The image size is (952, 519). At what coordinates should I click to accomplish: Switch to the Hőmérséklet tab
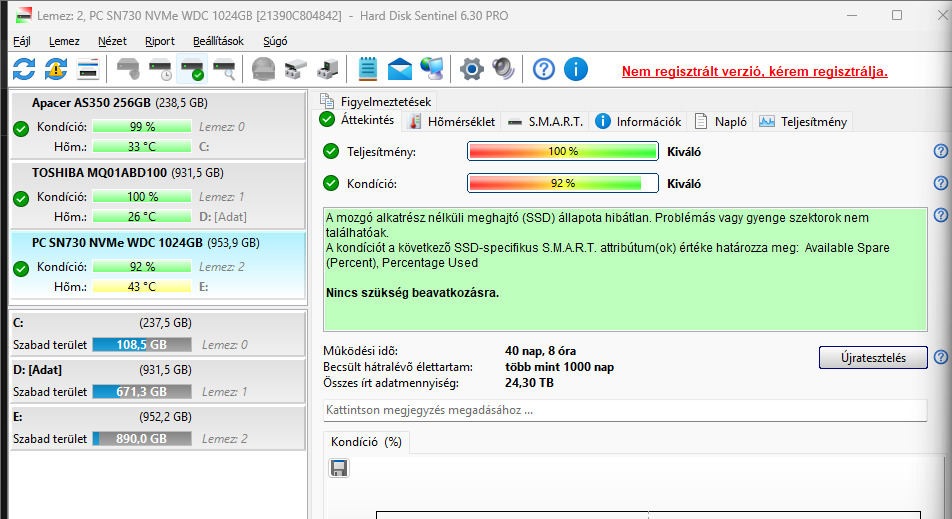tap(452, 121)
